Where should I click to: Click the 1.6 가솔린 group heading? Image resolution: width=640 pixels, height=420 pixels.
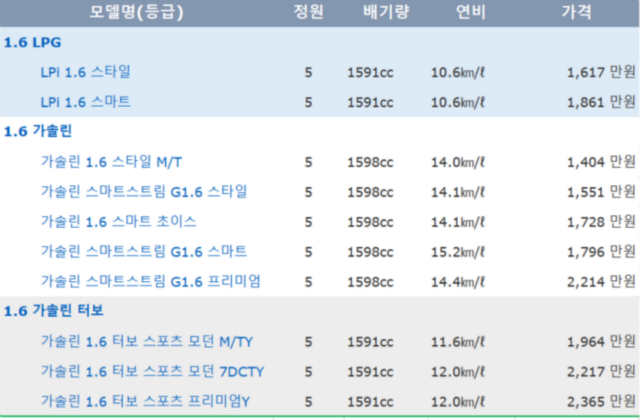38,131
